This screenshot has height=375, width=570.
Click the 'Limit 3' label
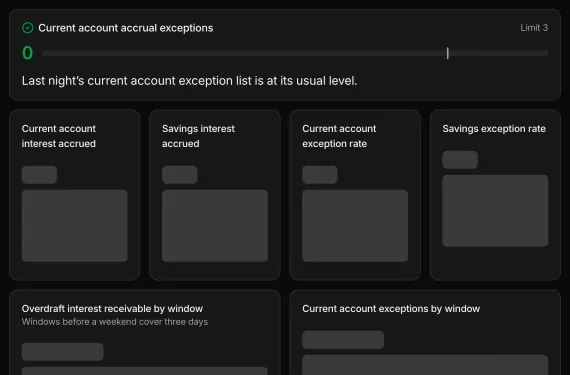(534, 28)
